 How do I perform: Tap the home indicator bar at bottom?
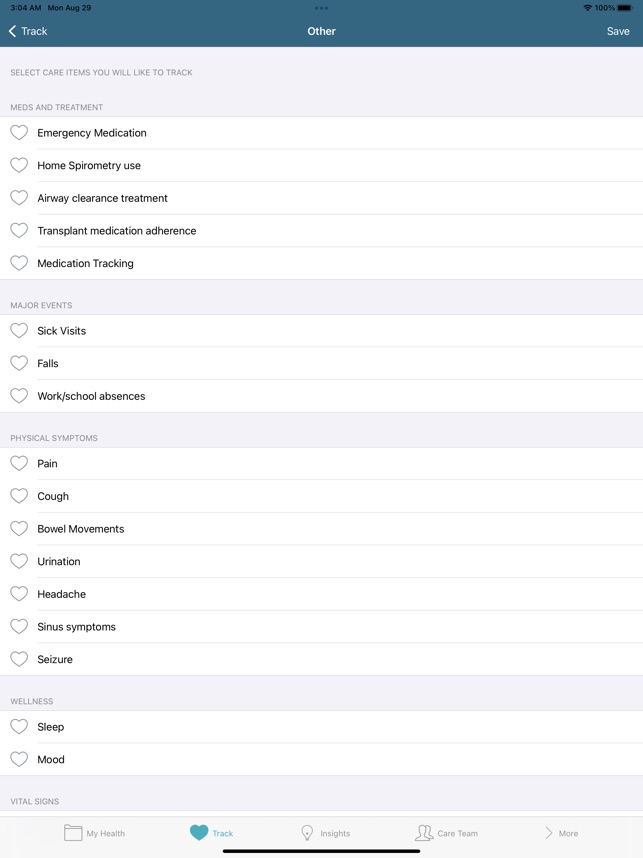pos(321,852)
